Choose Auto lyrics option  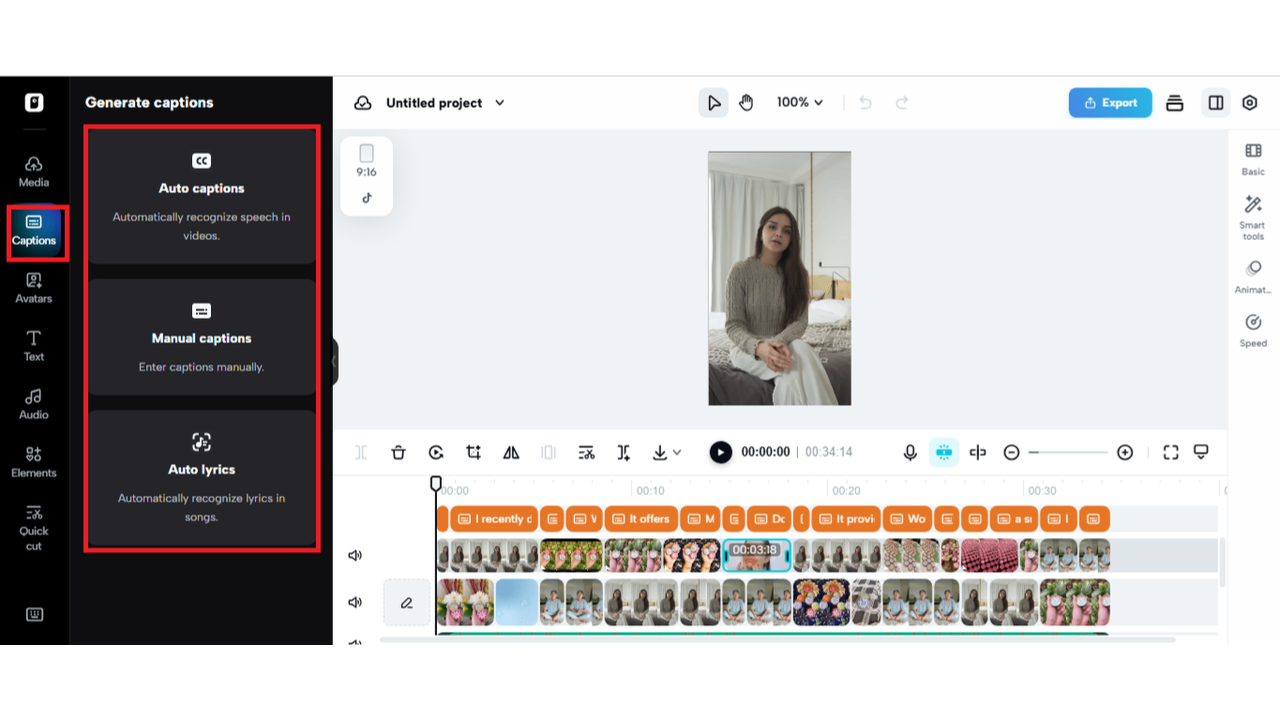tap(202, 478)
